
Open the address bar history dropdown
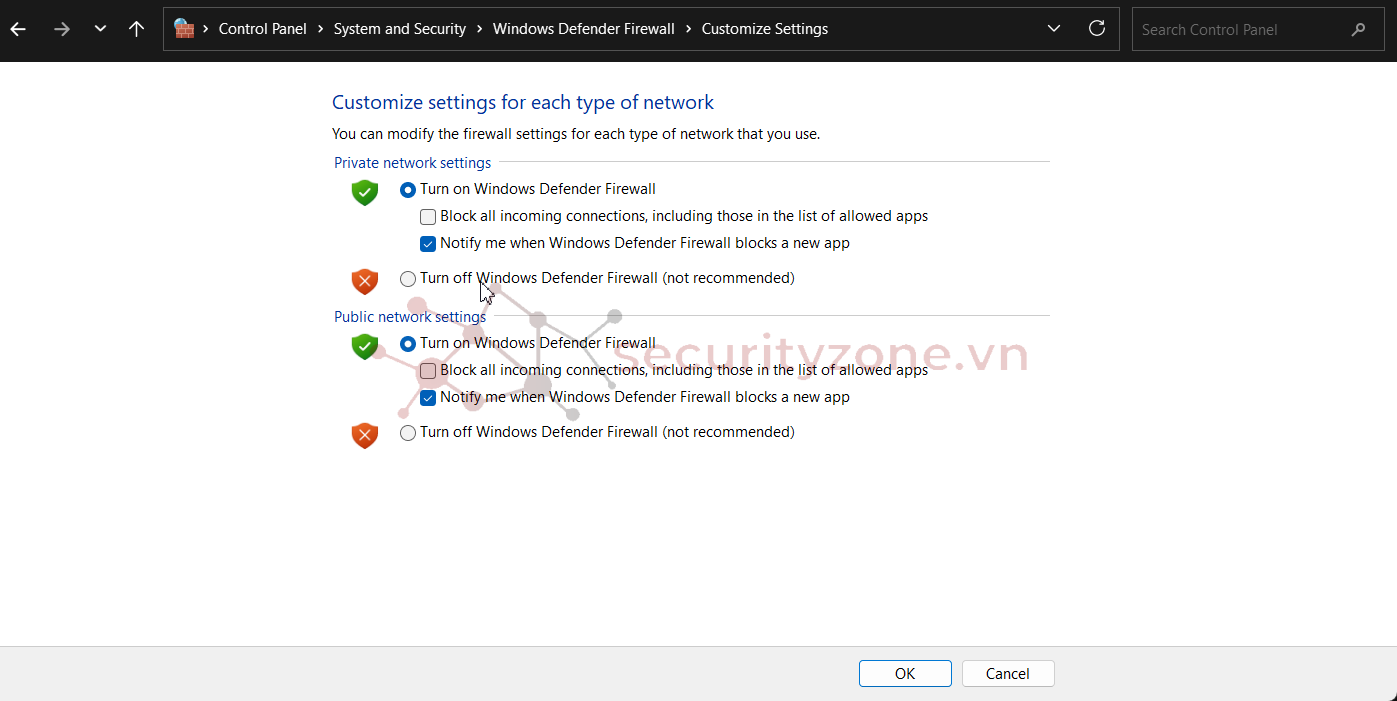(1054, 29)
